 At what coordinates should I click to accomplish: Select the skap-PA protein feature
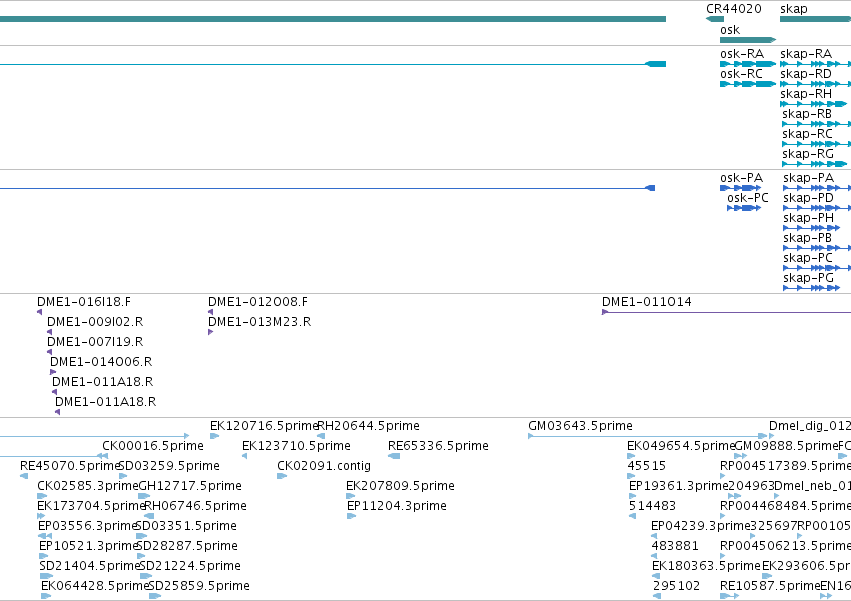point(817,188)
